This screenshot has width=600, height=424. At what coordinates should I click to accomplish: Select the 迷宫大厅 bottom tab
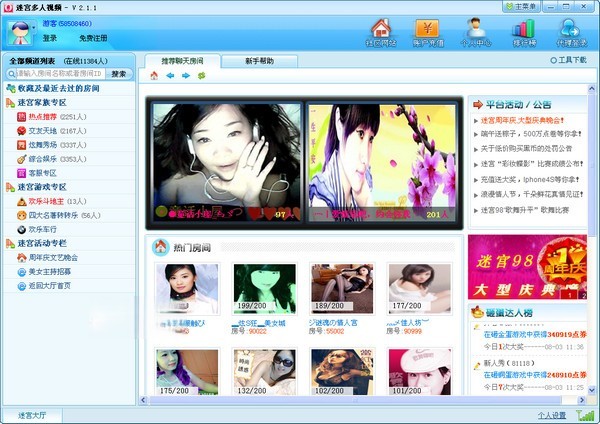coord(32,415)
